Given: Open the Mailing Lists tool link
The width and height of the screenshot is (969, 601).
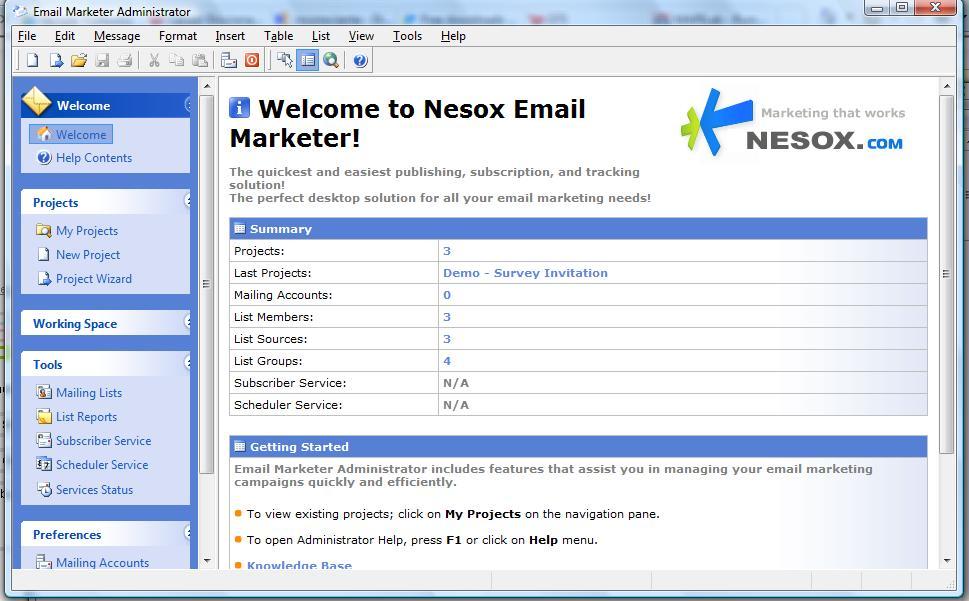Looking at the screenshot, I should [89, 392].
